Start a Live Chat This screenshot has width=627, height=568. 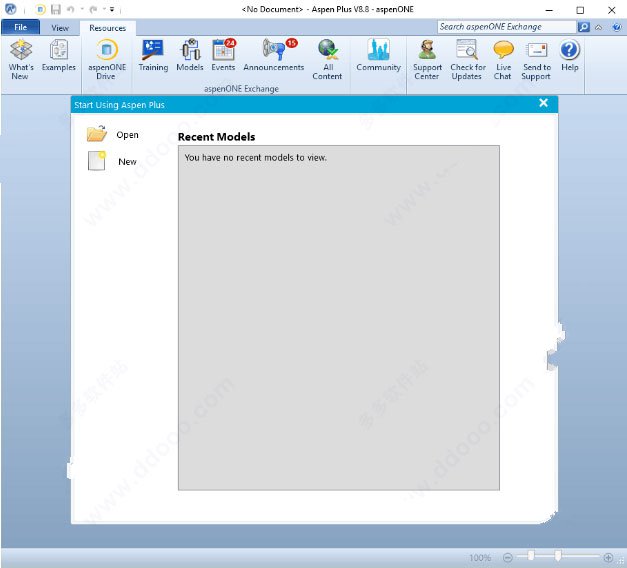(x=503, y=60)
